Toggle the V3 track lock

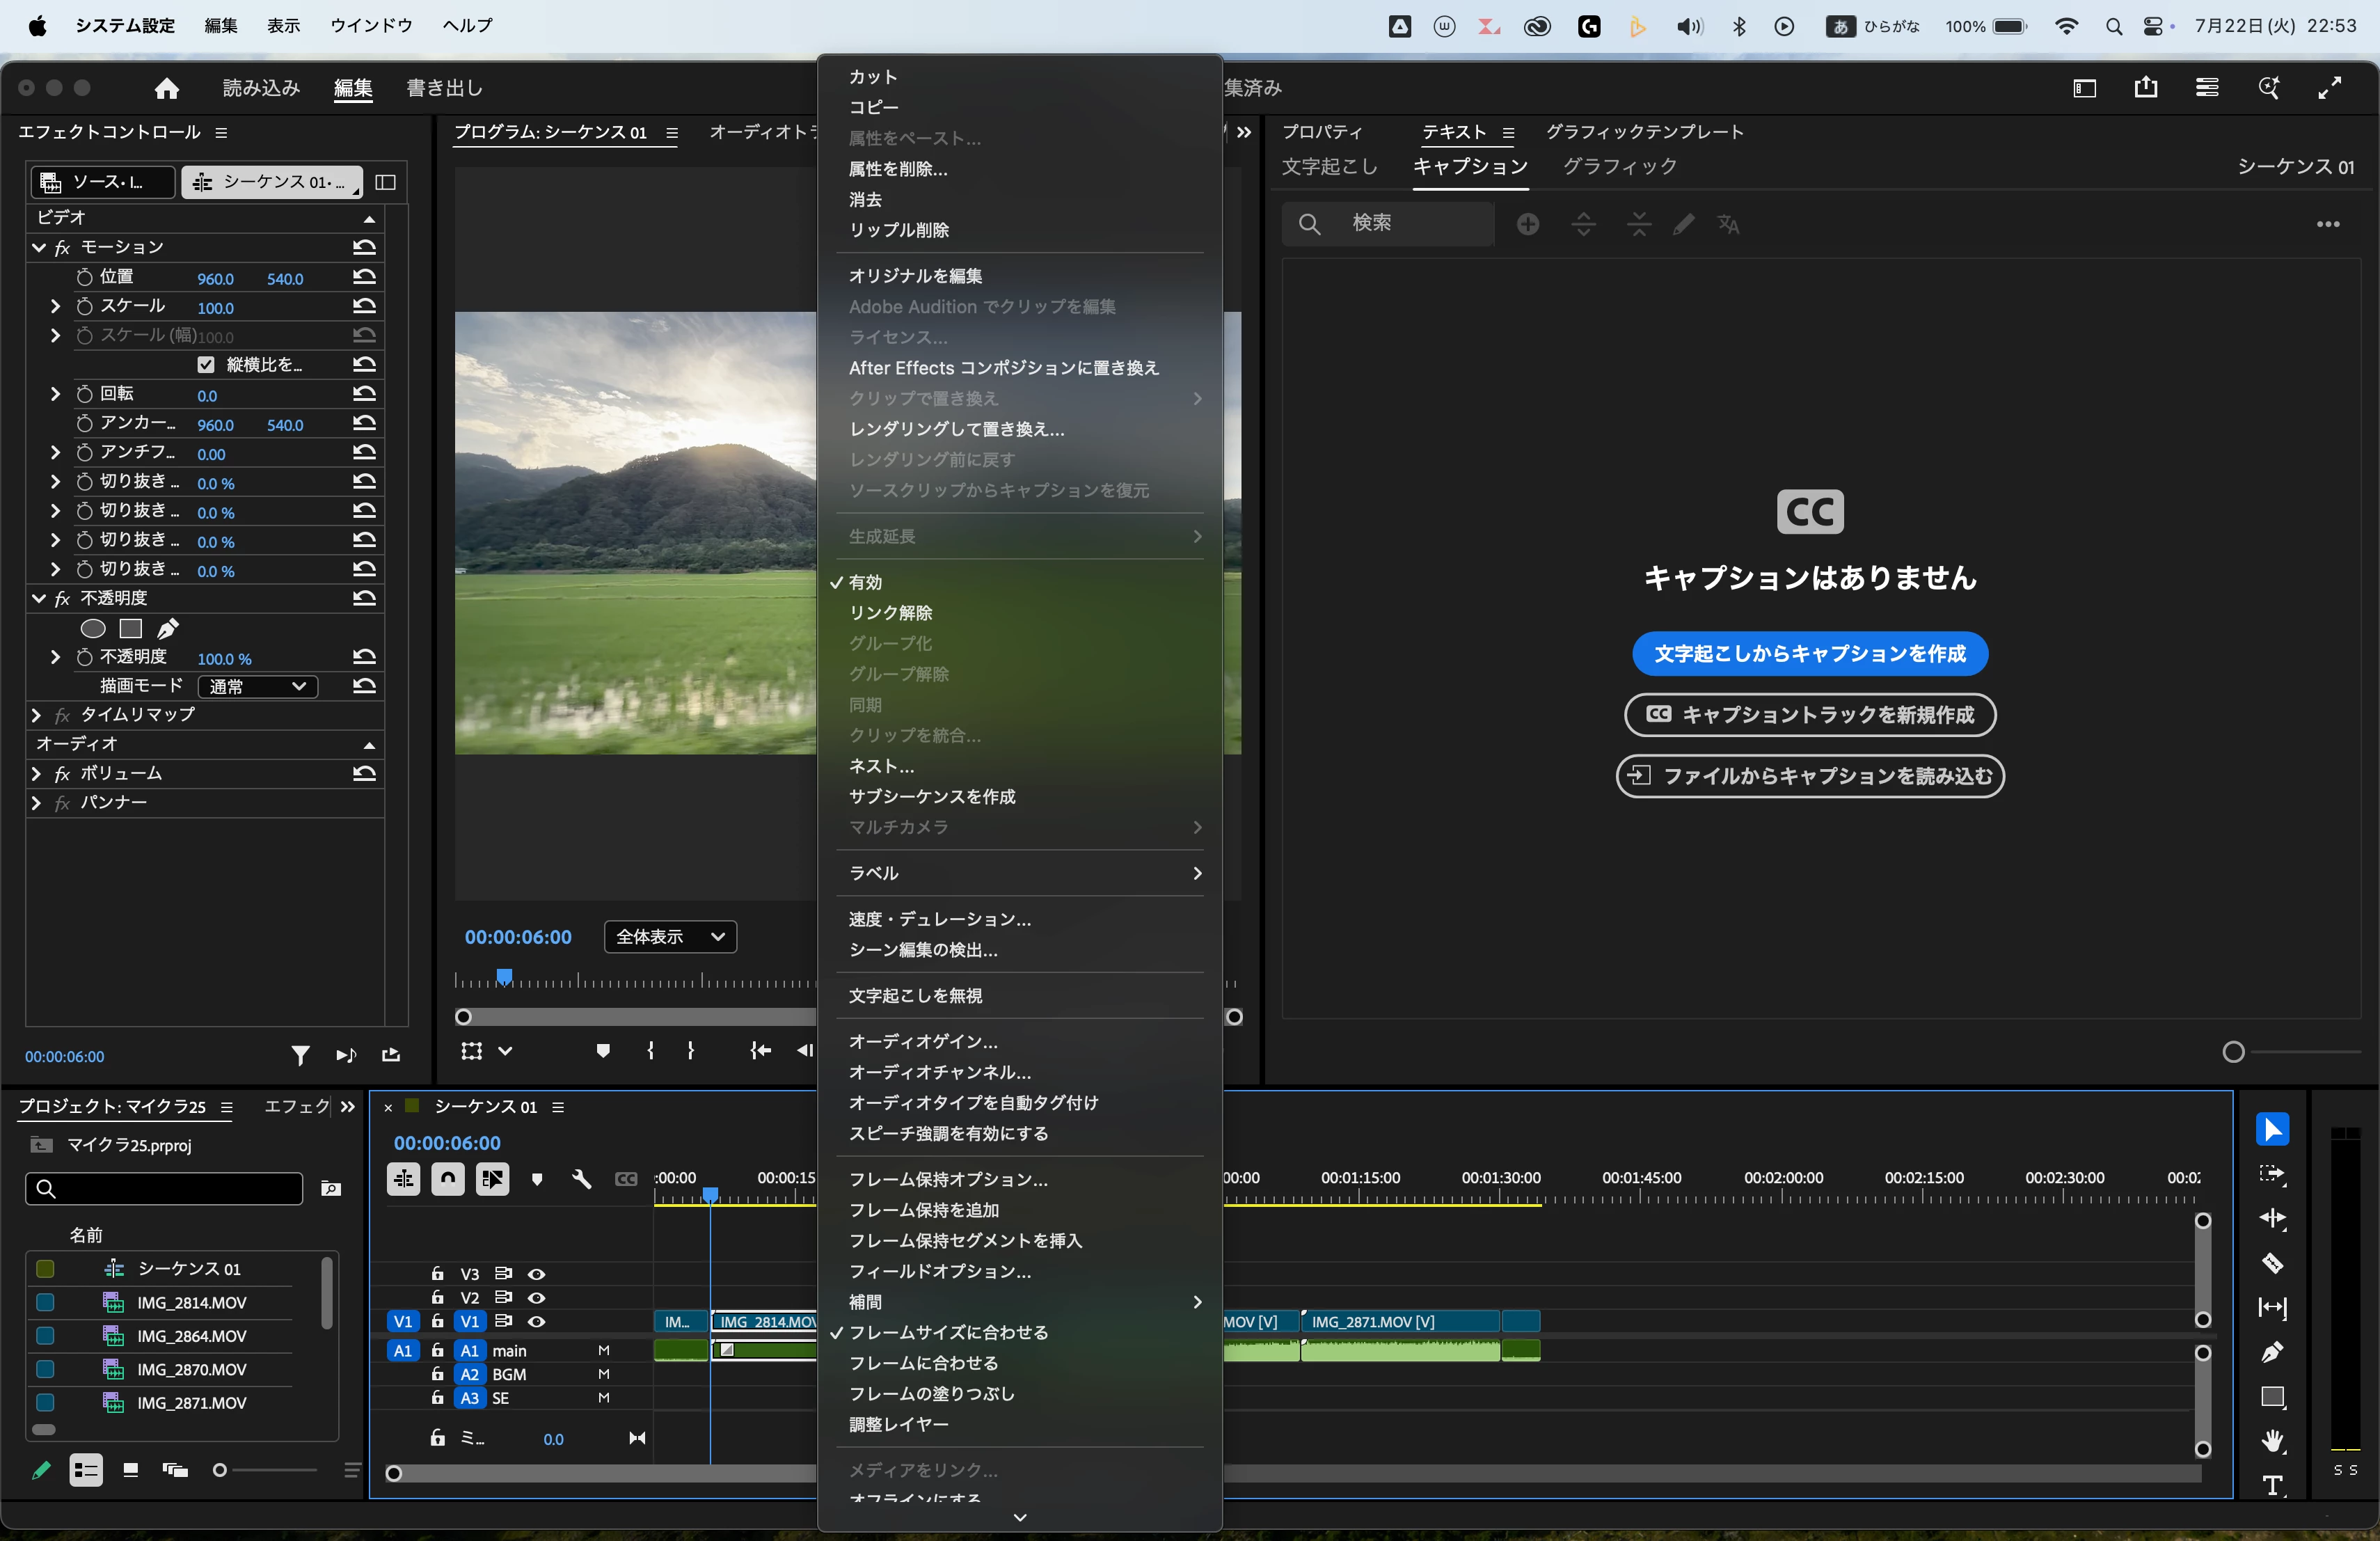coord(437,1273)
